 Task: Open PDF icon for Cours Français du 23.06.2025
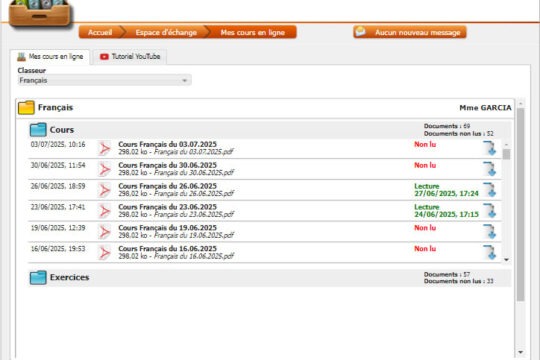(105, 211)
